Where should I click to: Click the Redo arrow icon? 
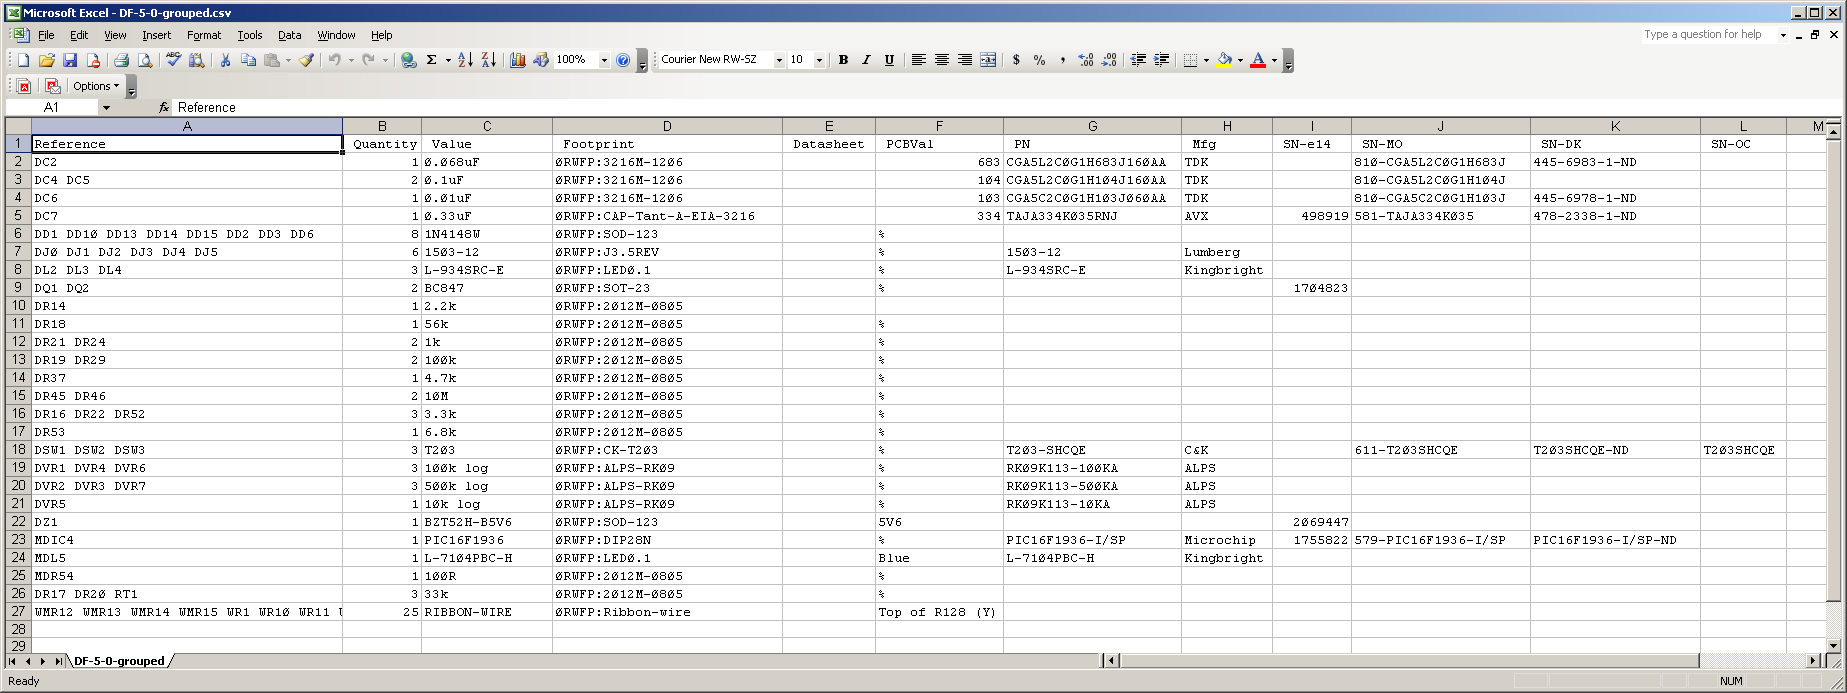pyautogui.click(x=369, y=60)
